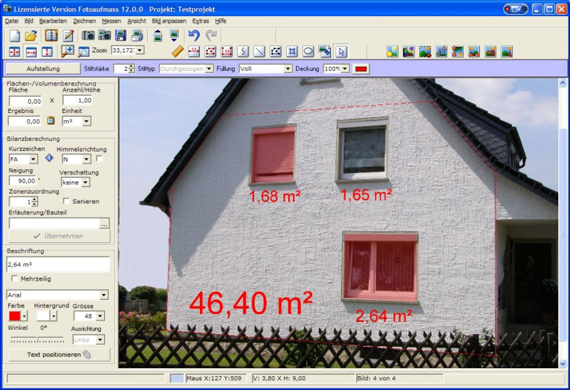
Task: Click the 46,40 m² label on the facade
Action: pyautogui.click(x=251, y=303)
